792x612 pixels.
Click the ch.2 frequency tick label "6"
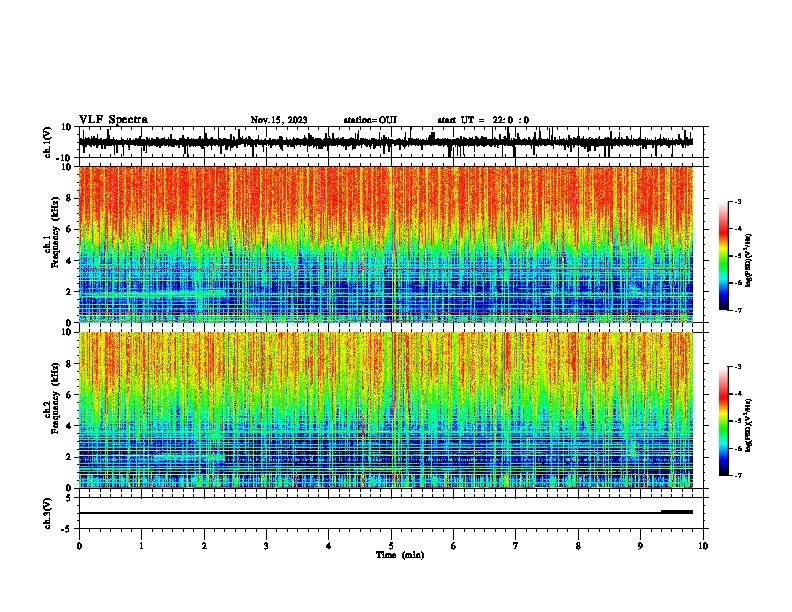coord(70,395)
